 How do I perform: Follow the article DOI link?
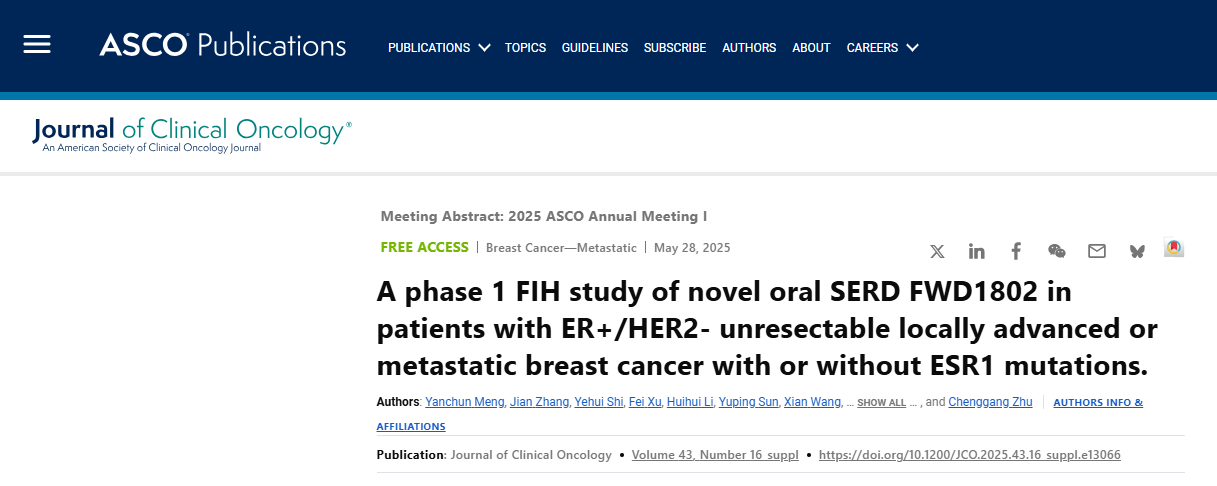click(969, 455)
